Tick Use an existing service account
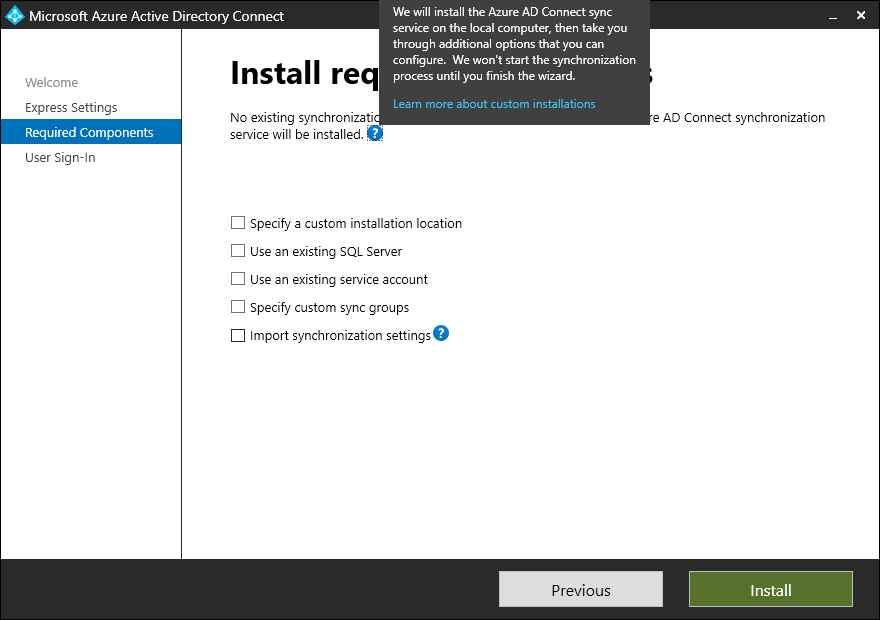This screenshot has height=620, width=880. tap(238, 279)
